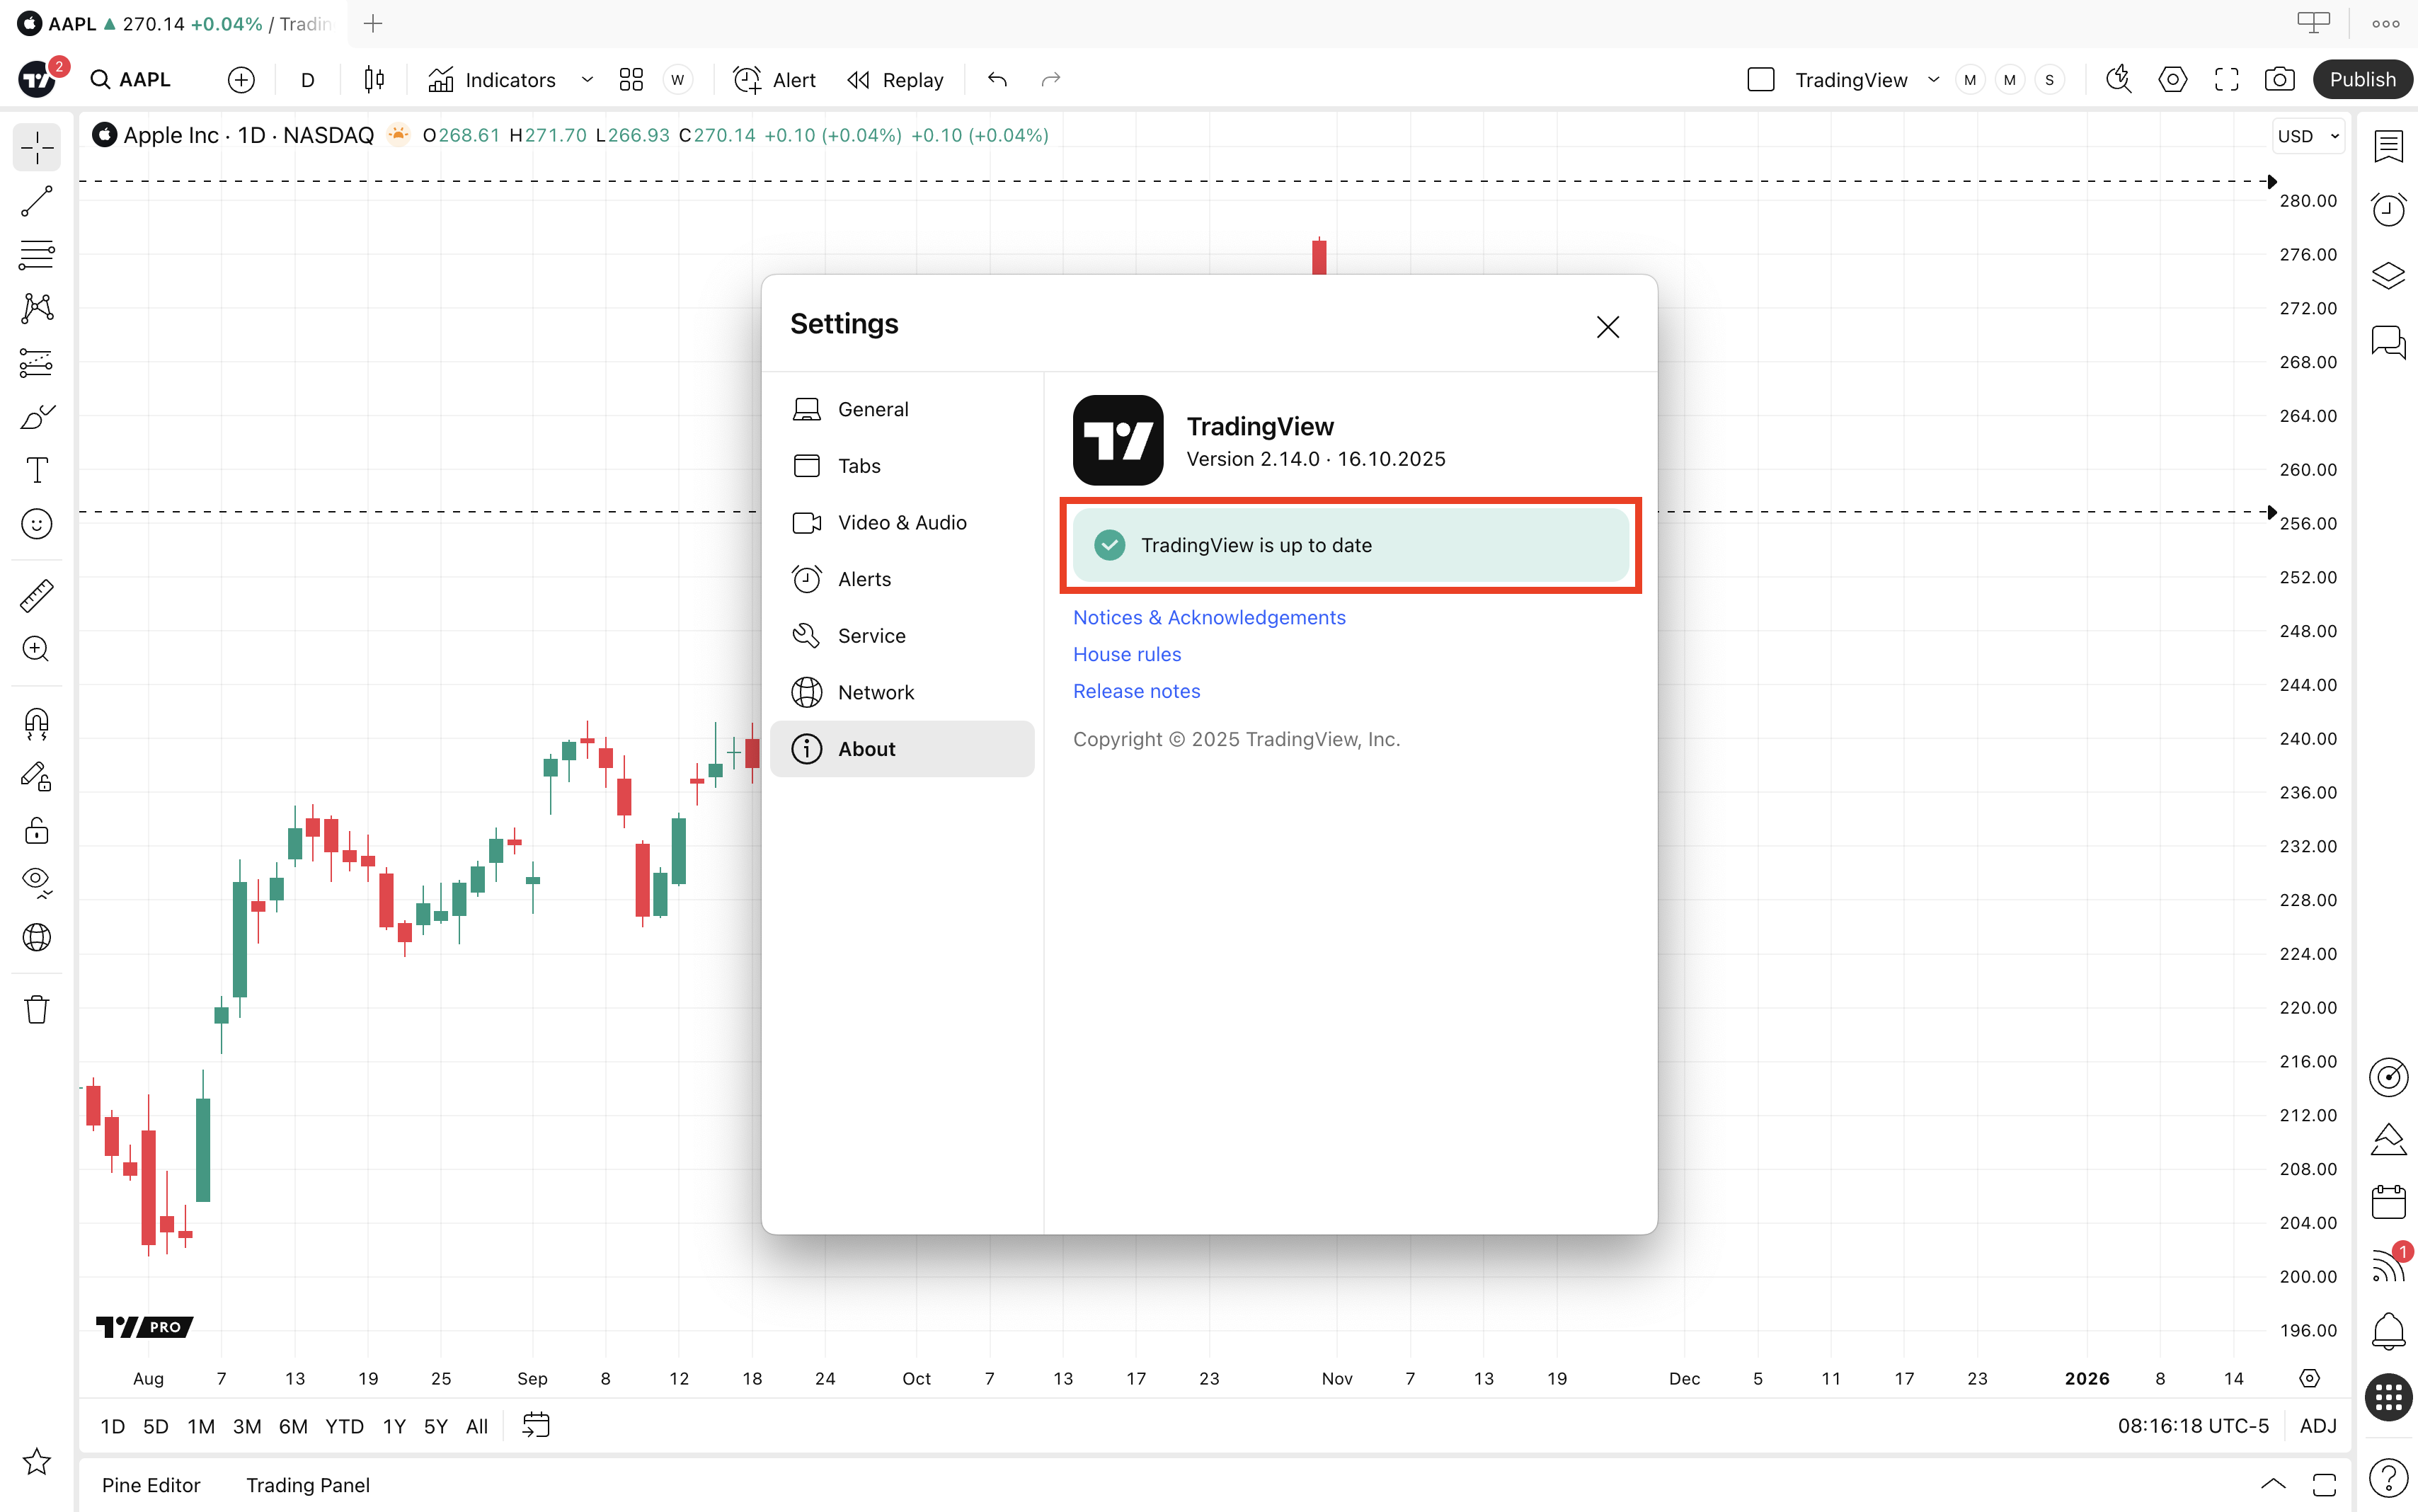Expand the Indicators favorites dropdown arrow
This screenshot has height=1512, width=2418.
[x=587, y=80]
